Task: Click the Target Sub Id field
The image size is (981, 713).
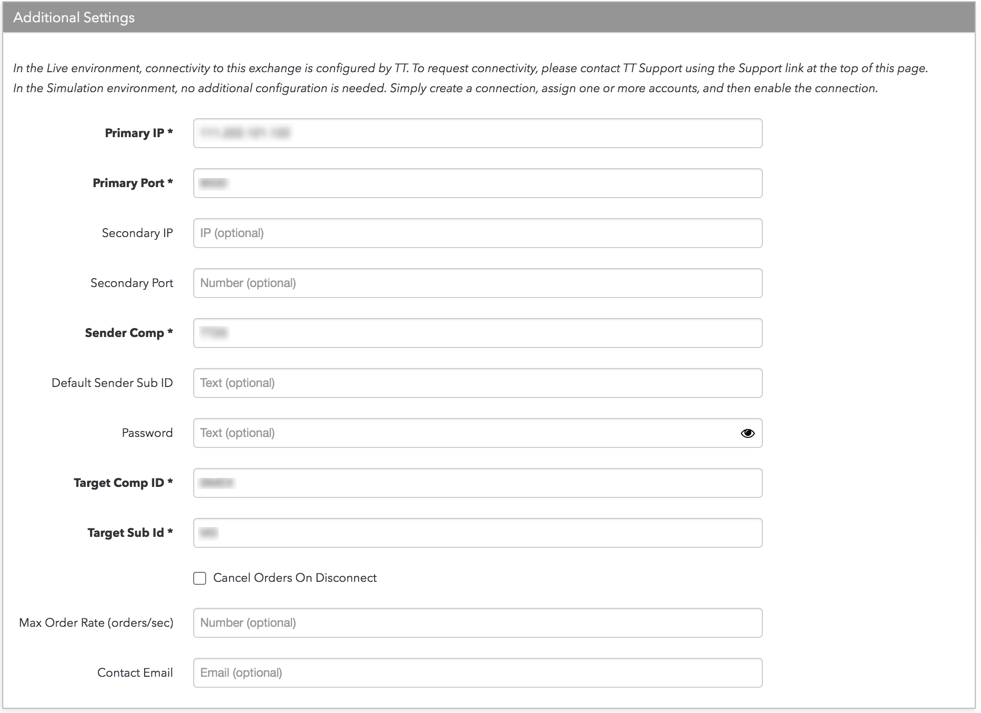Action: click(477, 533)
